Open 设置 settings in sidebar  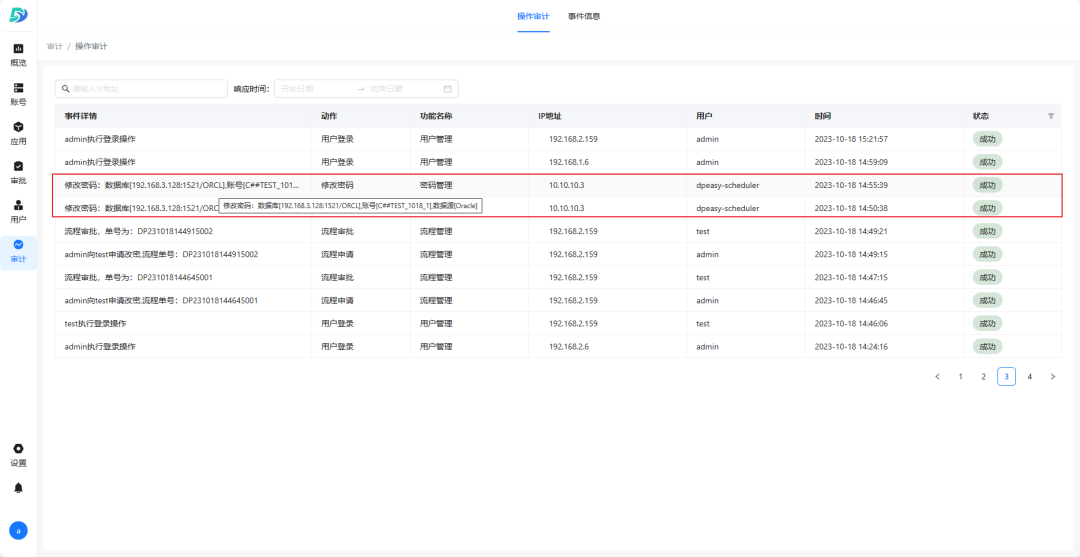click(19, 455)
